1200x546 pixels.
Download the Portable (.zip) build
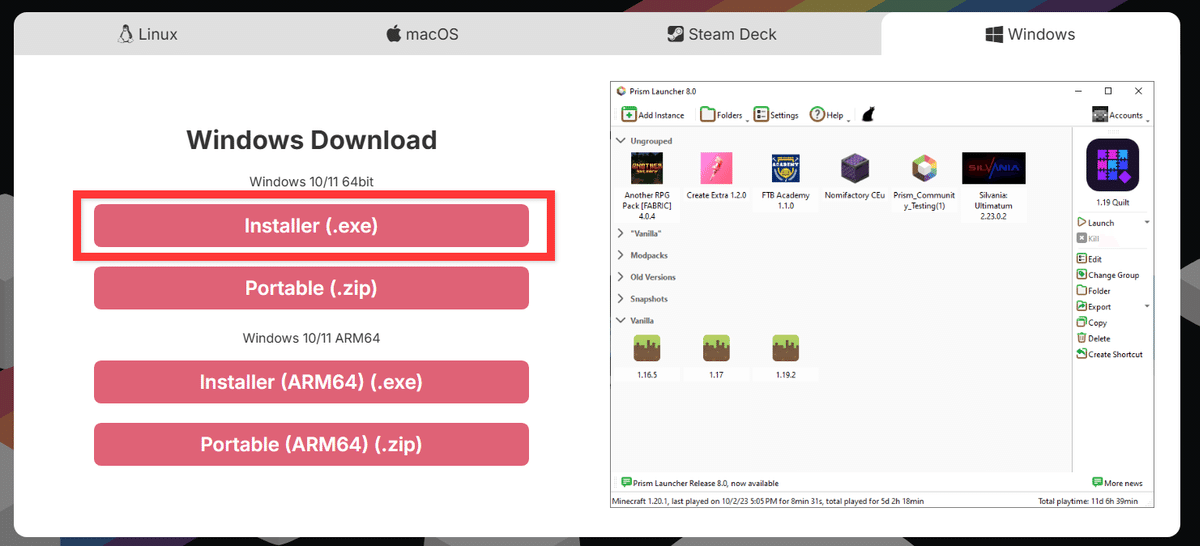click(311, 288)
